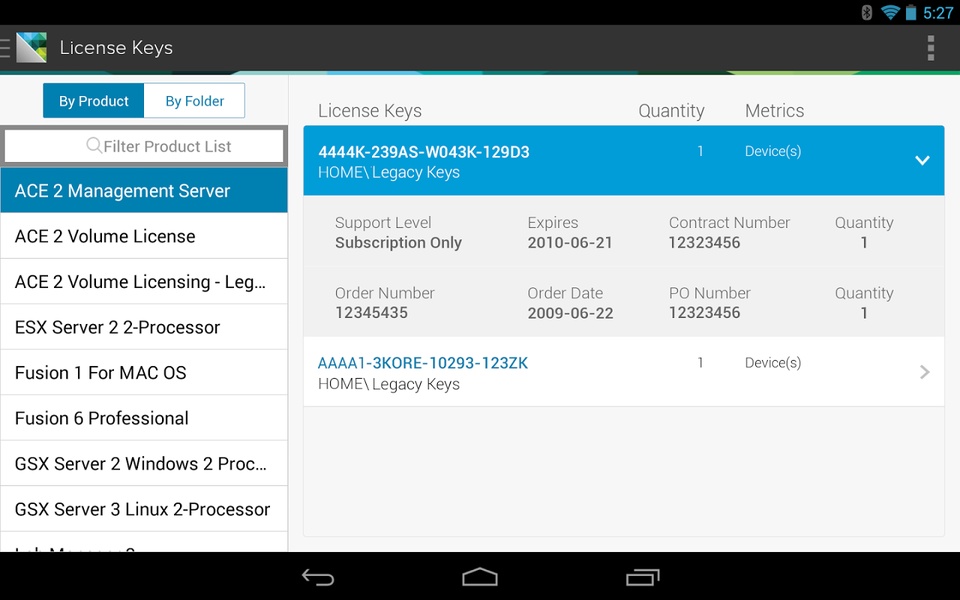Collapse the 4444K-239AS-W043K-129D3 key chevron

pos(922,160)
